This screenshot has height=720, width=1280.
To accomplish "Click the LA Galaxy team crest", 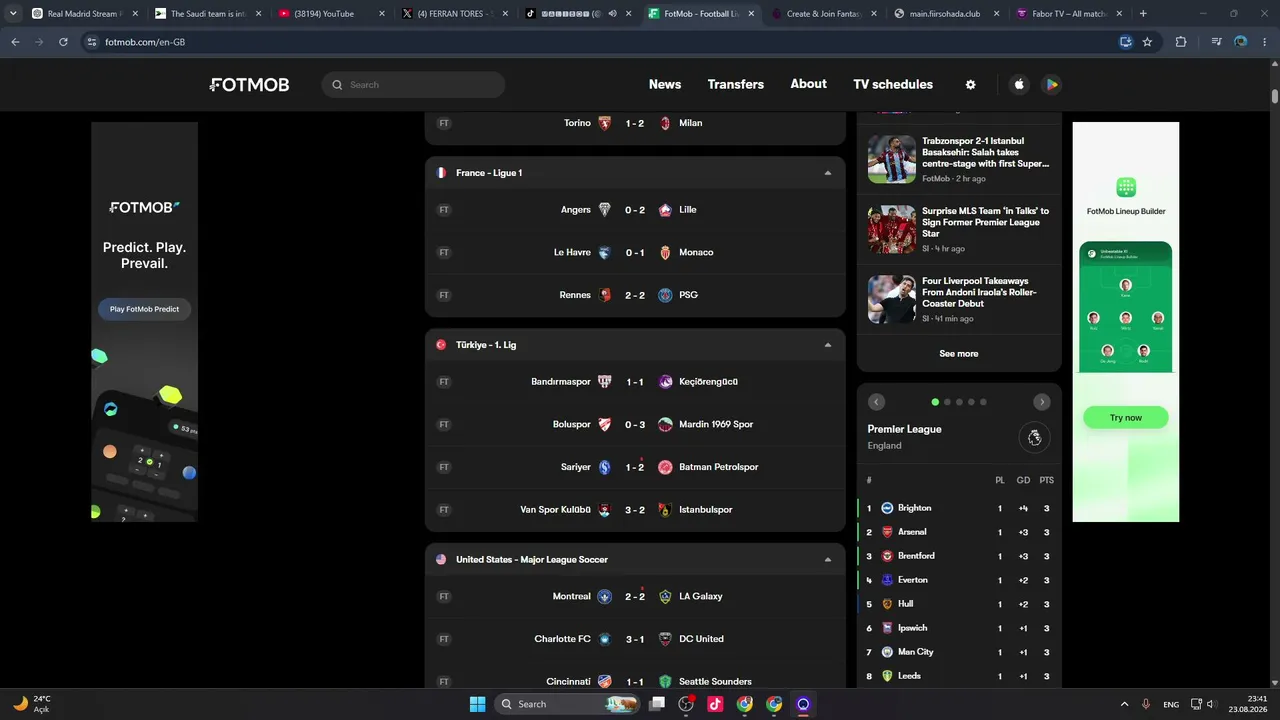I will click(665, 596).
